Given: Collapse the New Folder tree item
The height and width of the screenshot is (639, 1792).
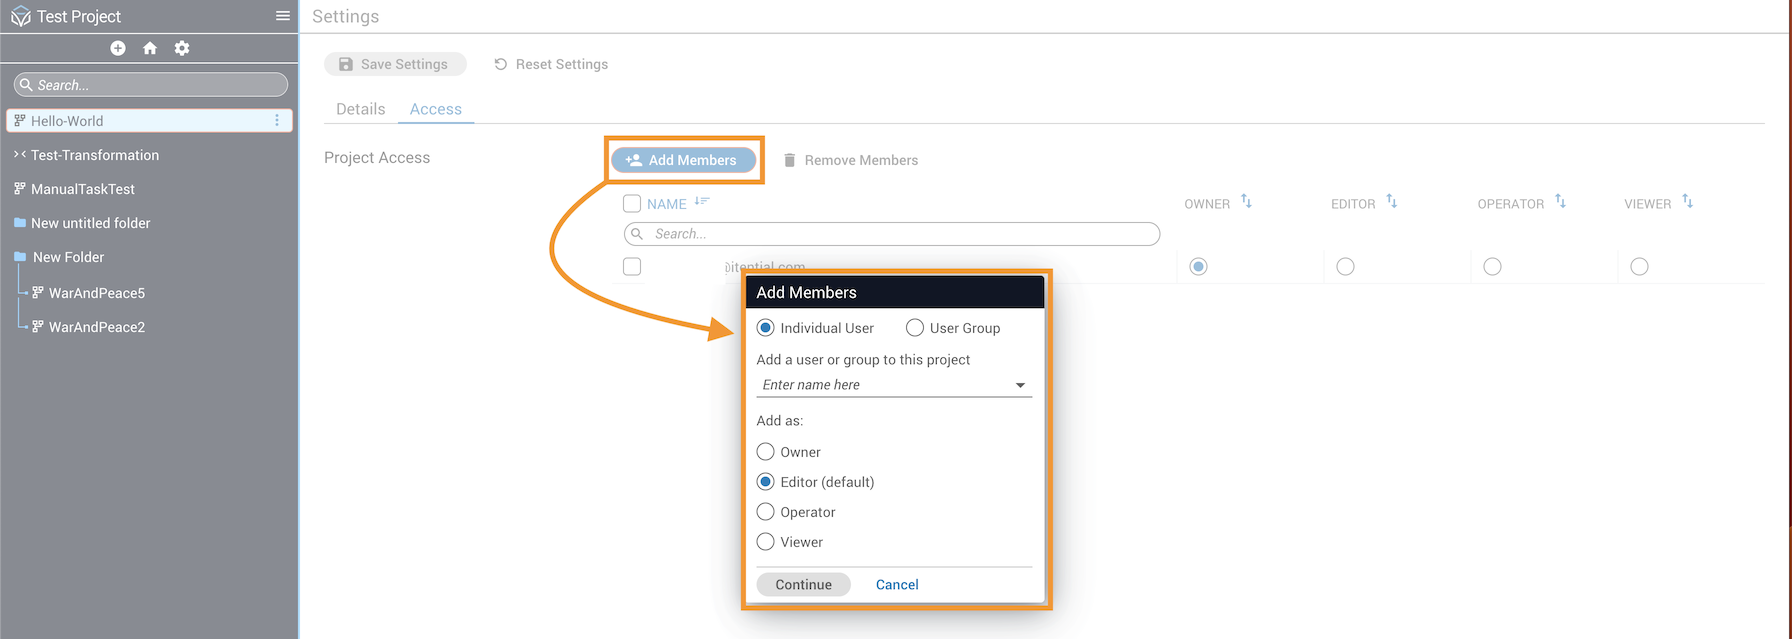Looking at the screenshot, I should click(x=20, y=257).
